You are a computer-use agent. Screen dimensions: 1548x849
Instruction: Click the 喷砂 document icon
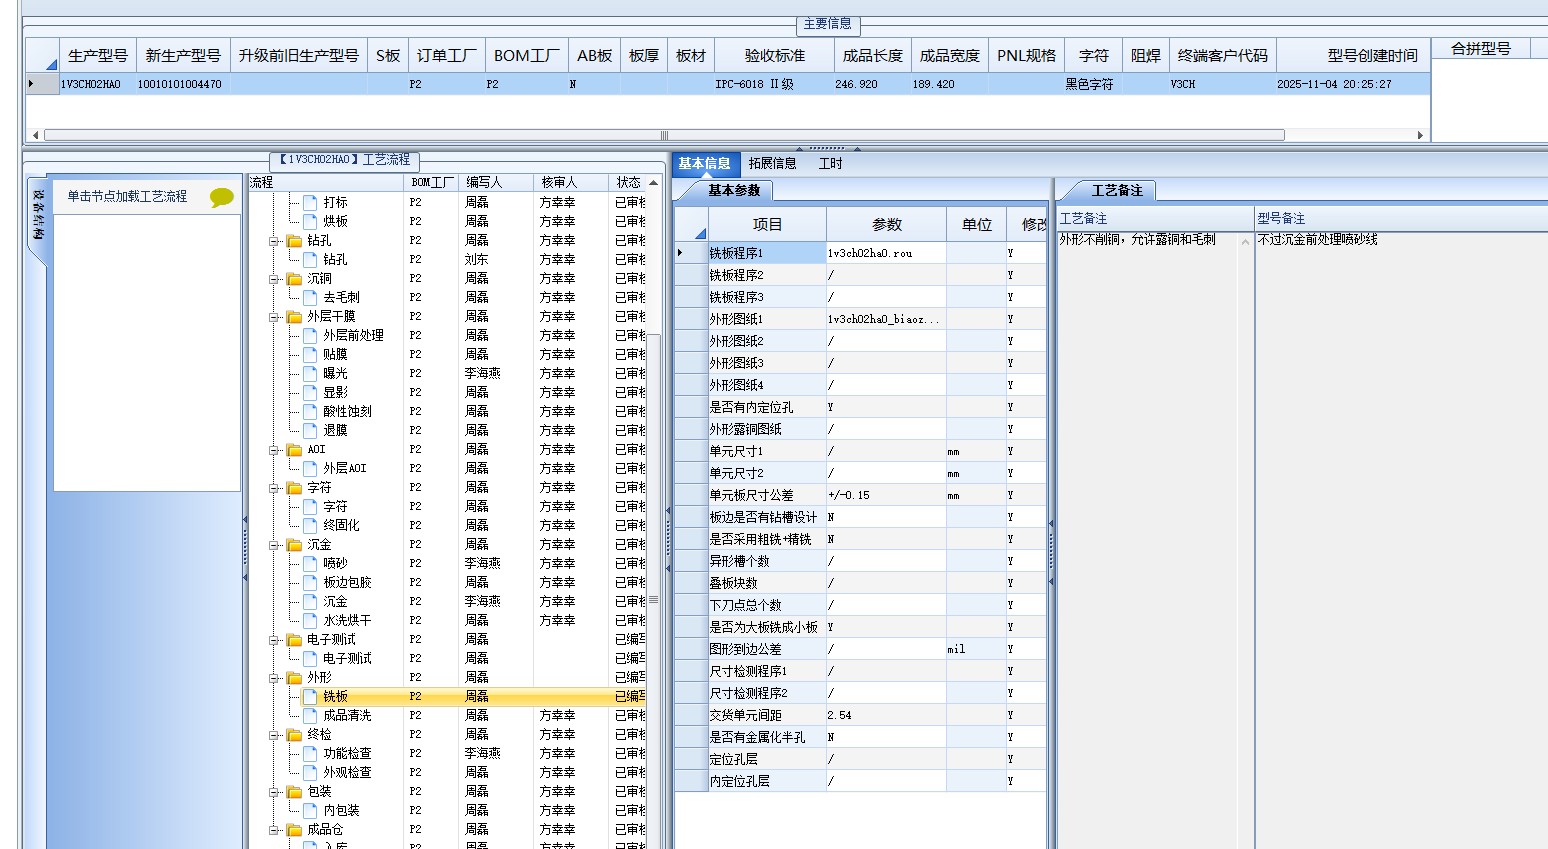[x=310, y=563]
